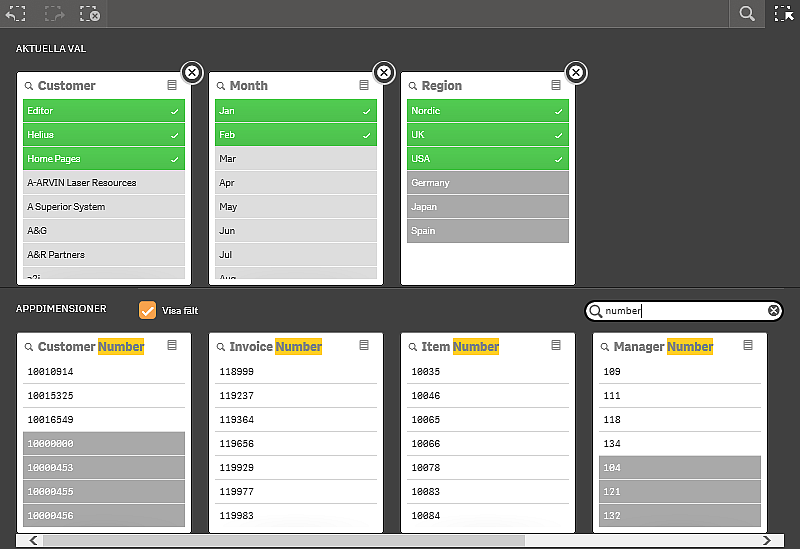This screenshot has height=549, width=800.
Task: Open Item Number list menu icon
Action: [556, 345]
